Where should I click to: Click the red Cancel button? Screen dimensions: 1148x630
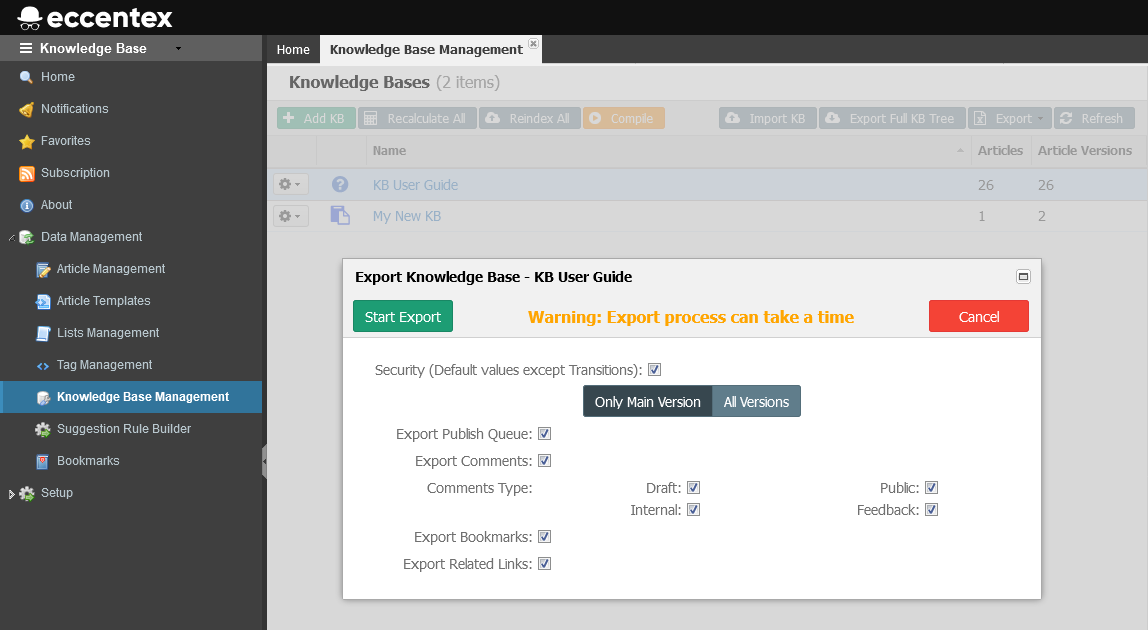[x=979, y=316]
